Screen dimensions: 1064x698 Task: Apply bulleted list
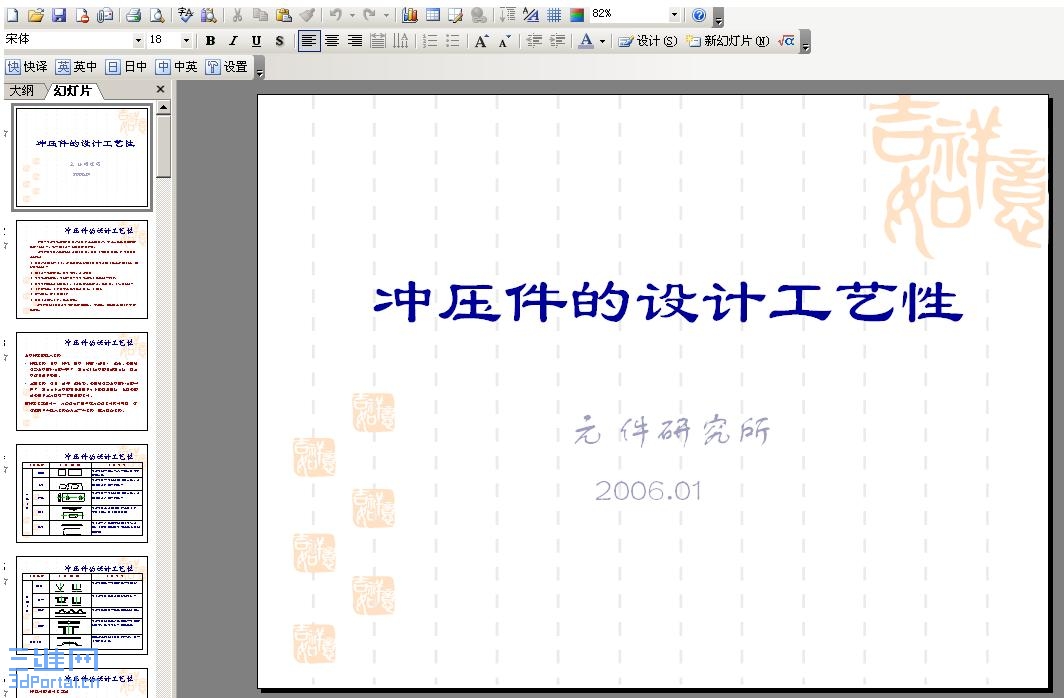pyautogui.click(x=453, y=41)
